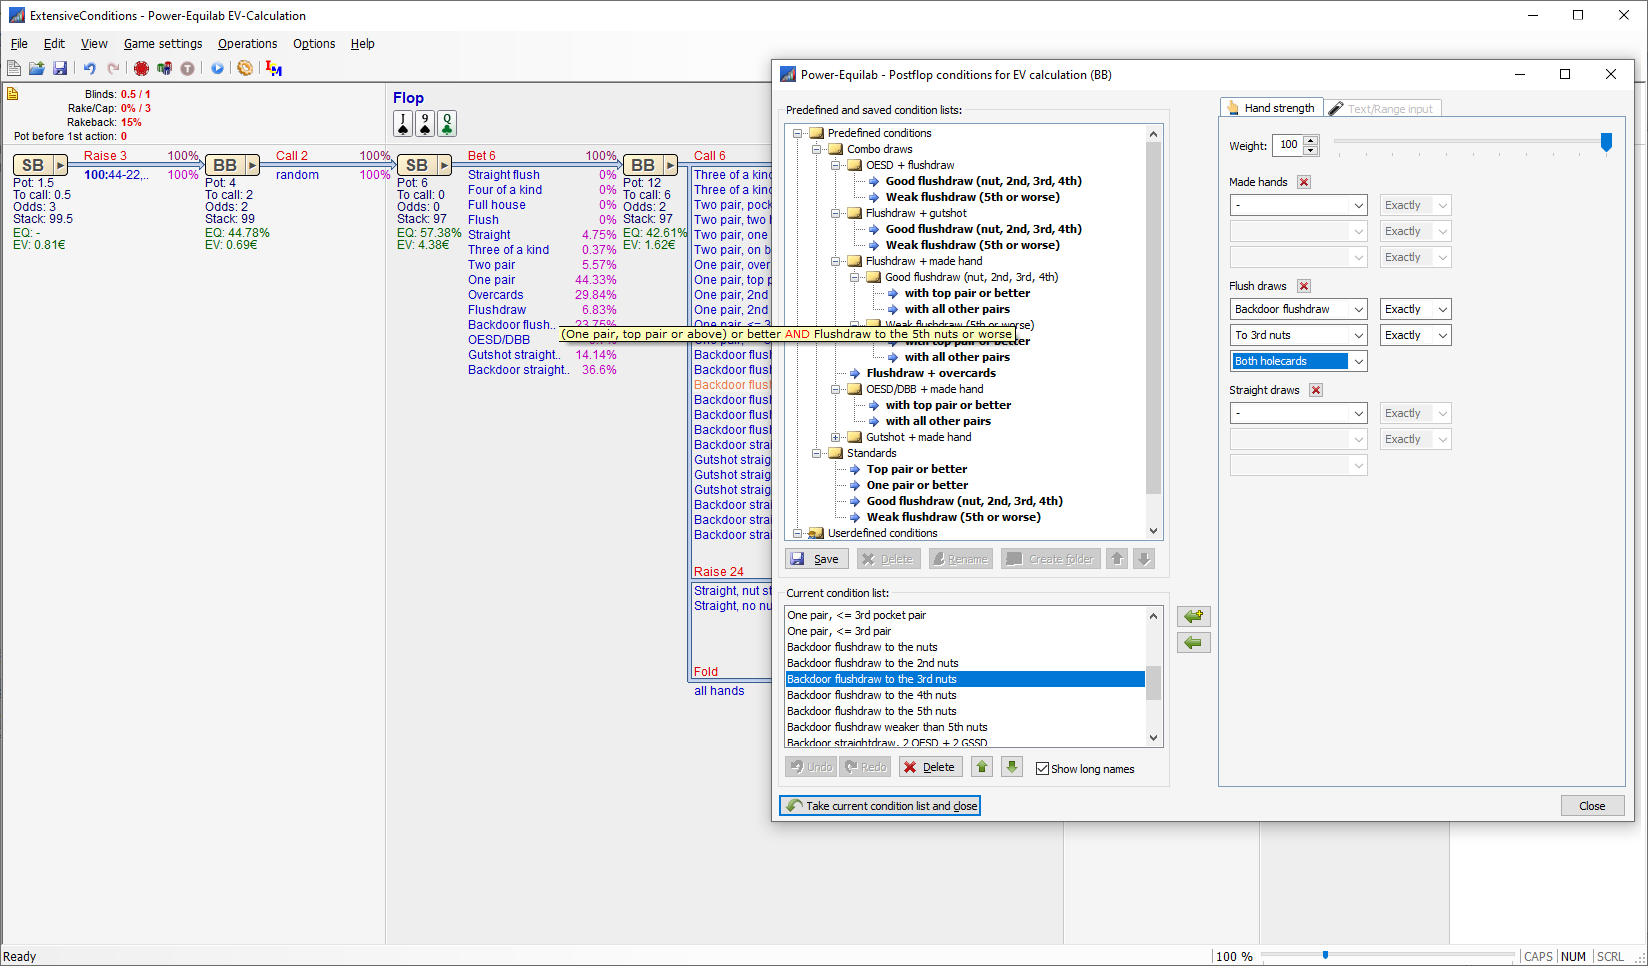Undo with the blue arrow toolbar icon

(x=89, y=68)
